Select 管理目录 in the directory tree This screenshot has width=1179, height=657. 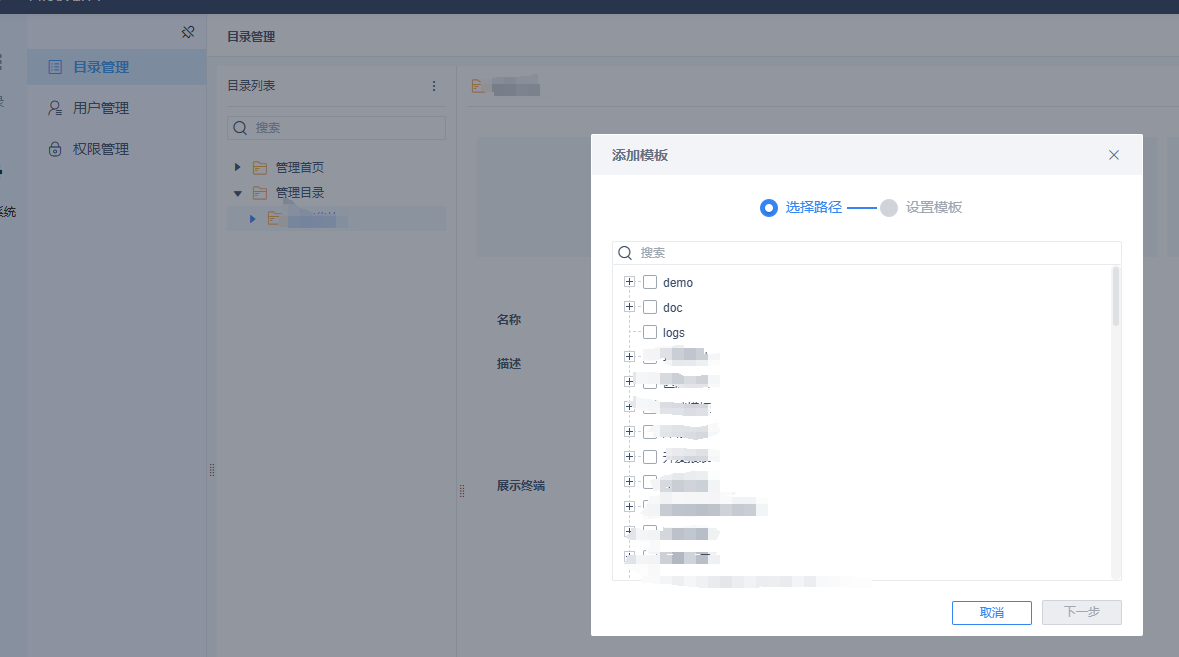(300, 193)
